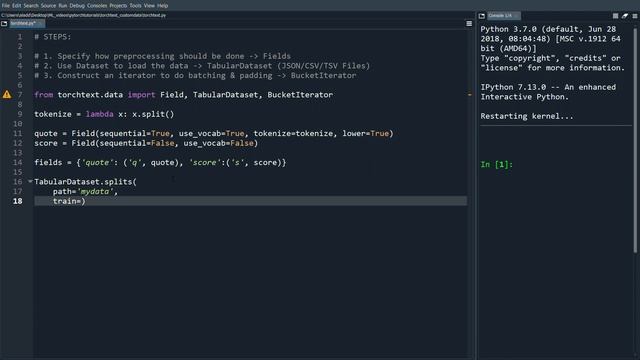The width and height of the screenshot is (640, 360).
Task: Click the orange warning marker in editor scrollbar
Action: (469, 95)
